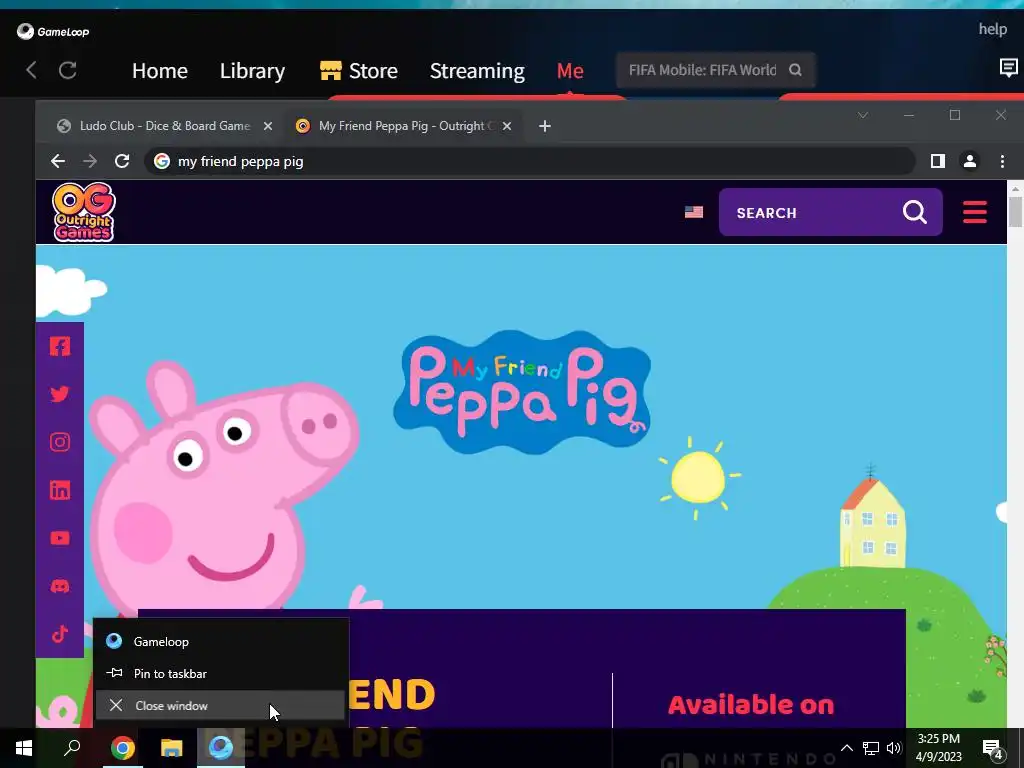Screen dimensions: 1024x768
Task: Open Chrome from the taskbar
Action: click(122, 748)
